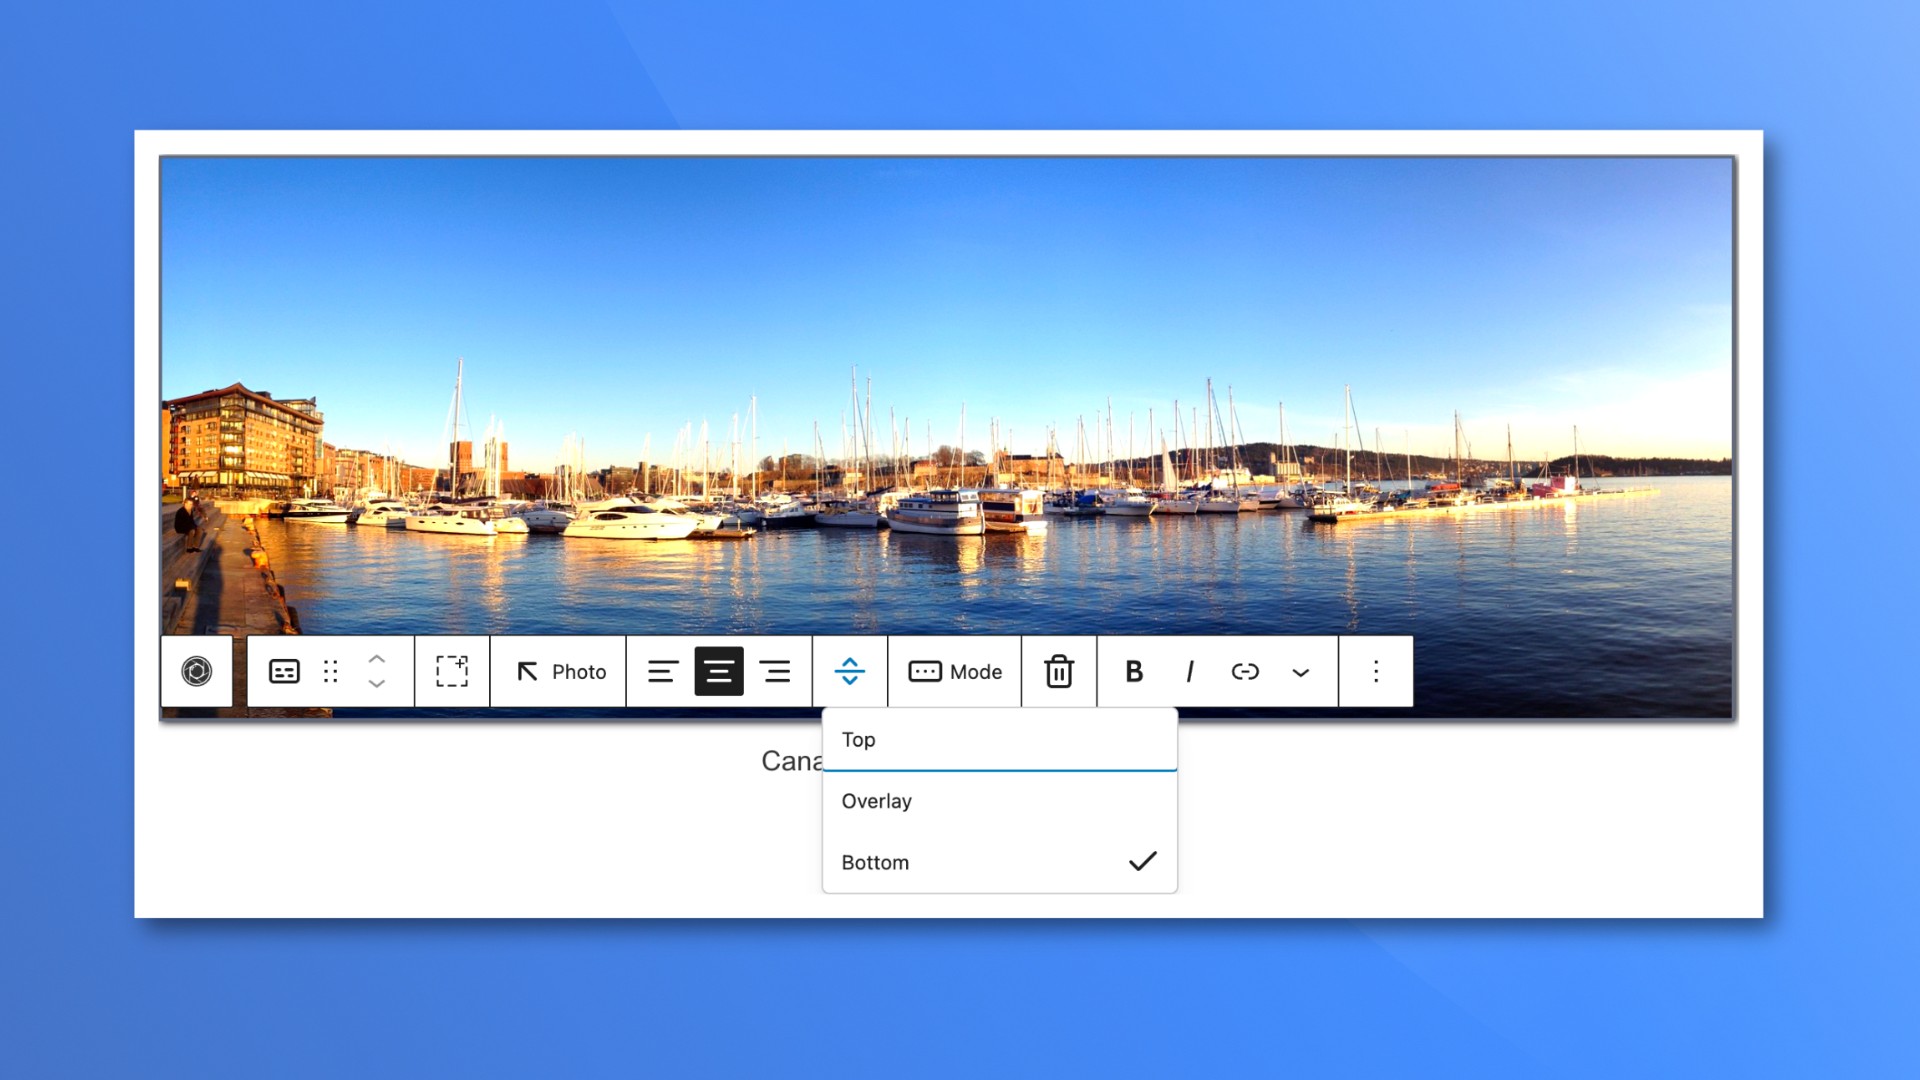Screen dimensions: 1920x1080
Task: Open three-dot block options menu
Action: pos(1376,671)
